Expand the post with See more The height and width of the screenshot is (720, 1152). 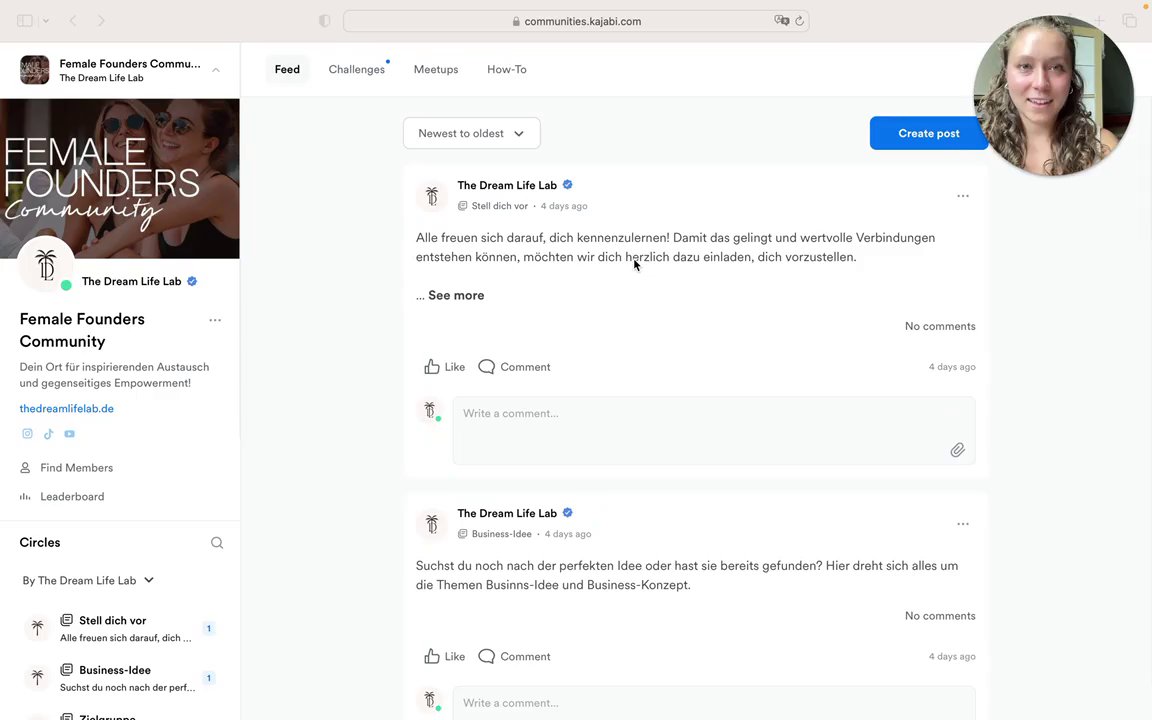click(456, 295)
